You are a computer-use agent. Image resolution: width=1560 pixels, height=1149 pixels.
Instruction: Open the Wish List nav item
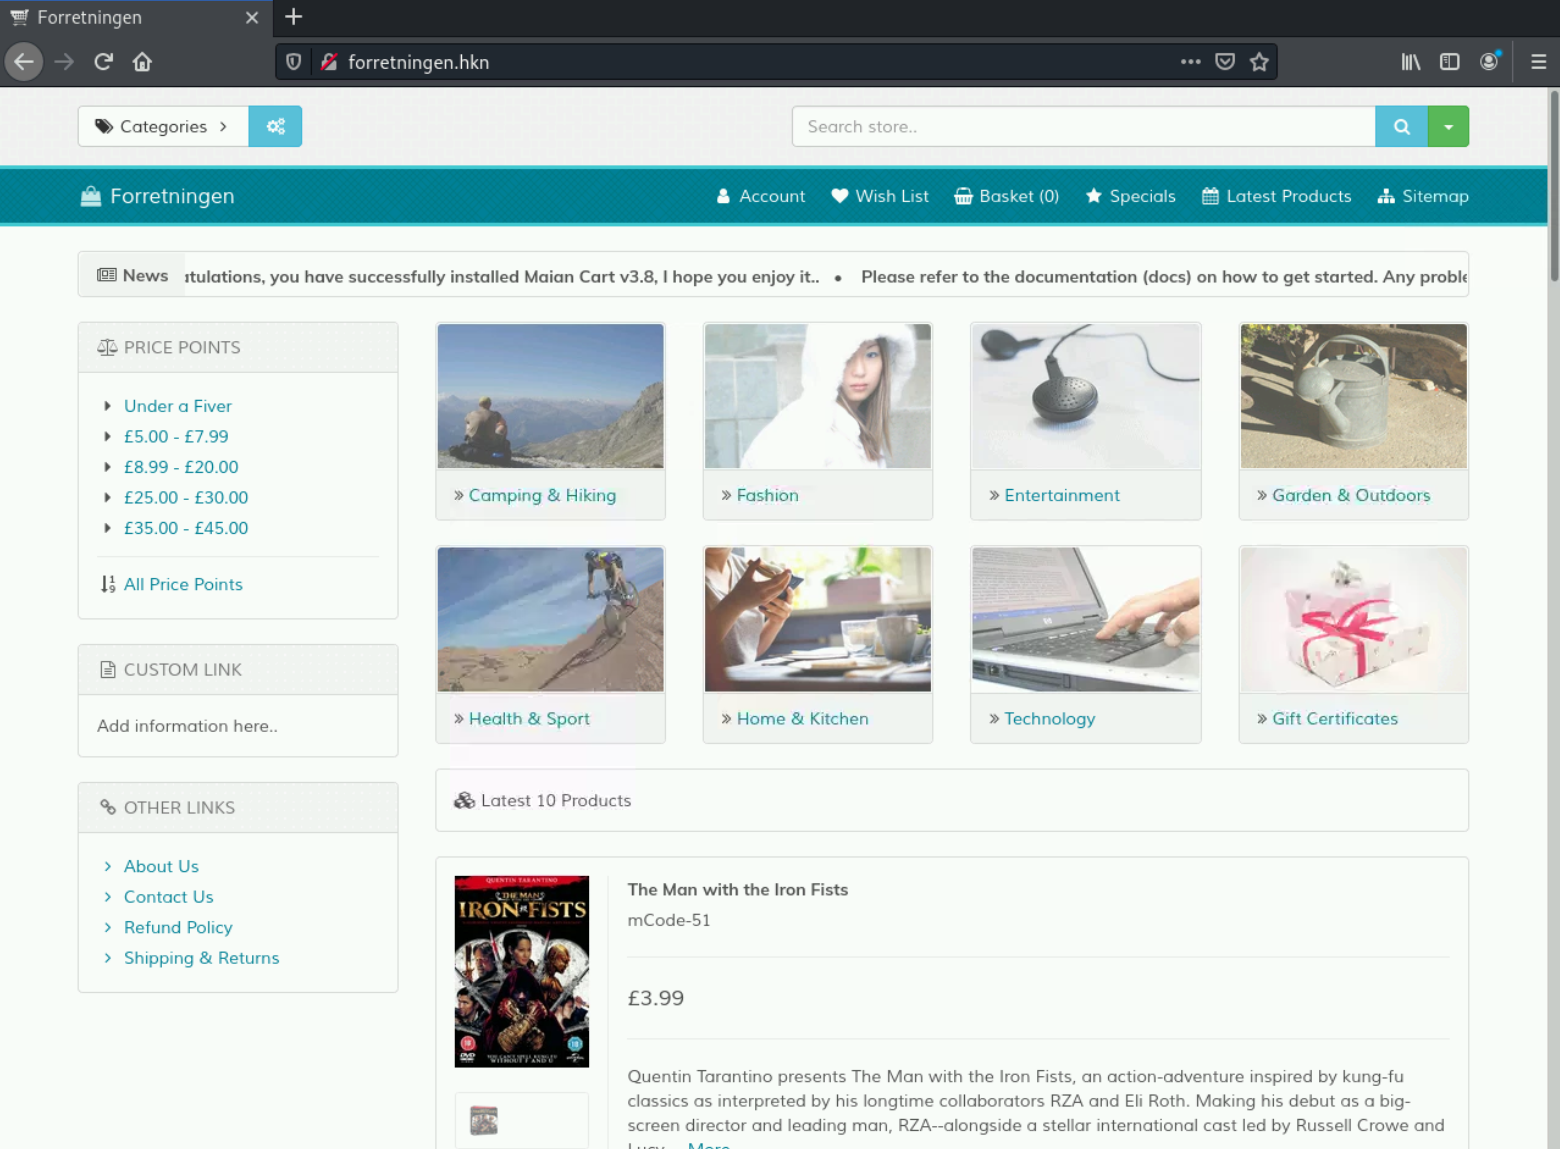(x=880, y=196)
